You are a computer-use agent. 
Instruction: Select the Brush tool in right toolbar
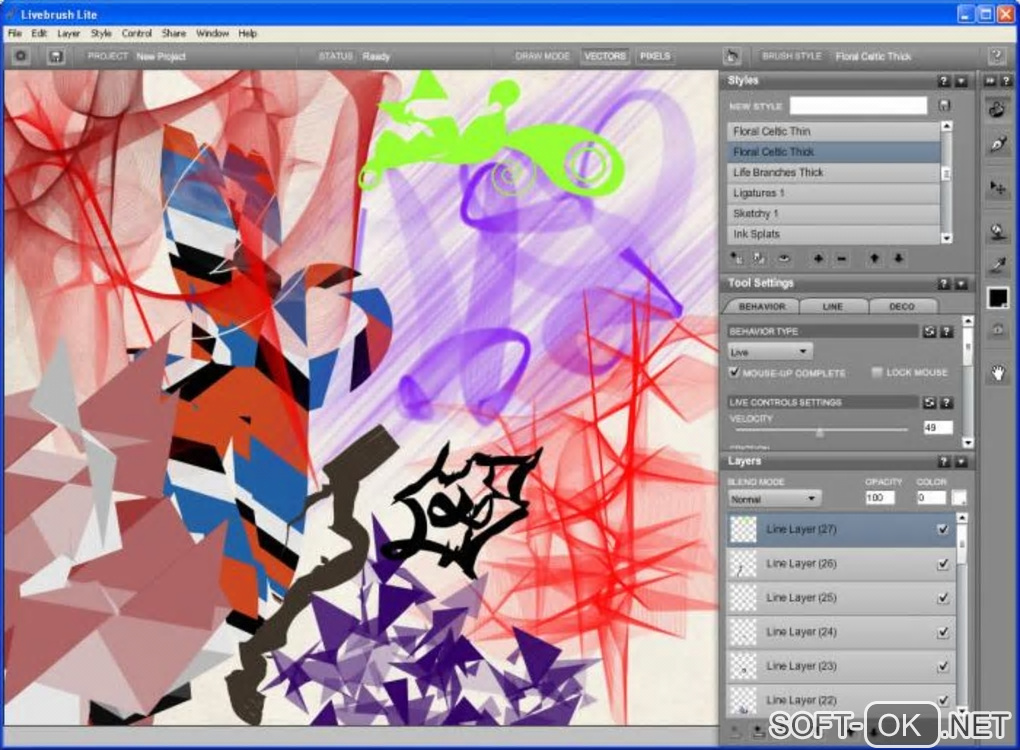pyautogui.click(x=997, y=109)
